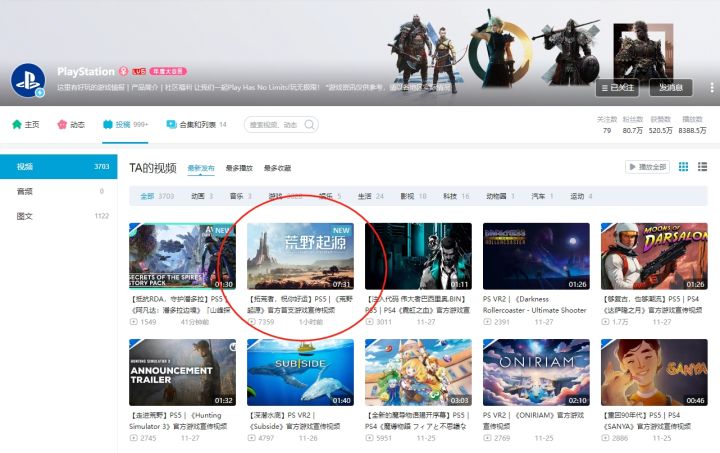The image size is (720, 453).
Task: Open the Moons of Darsalon thumbnail
Action: tap(654, 256)
